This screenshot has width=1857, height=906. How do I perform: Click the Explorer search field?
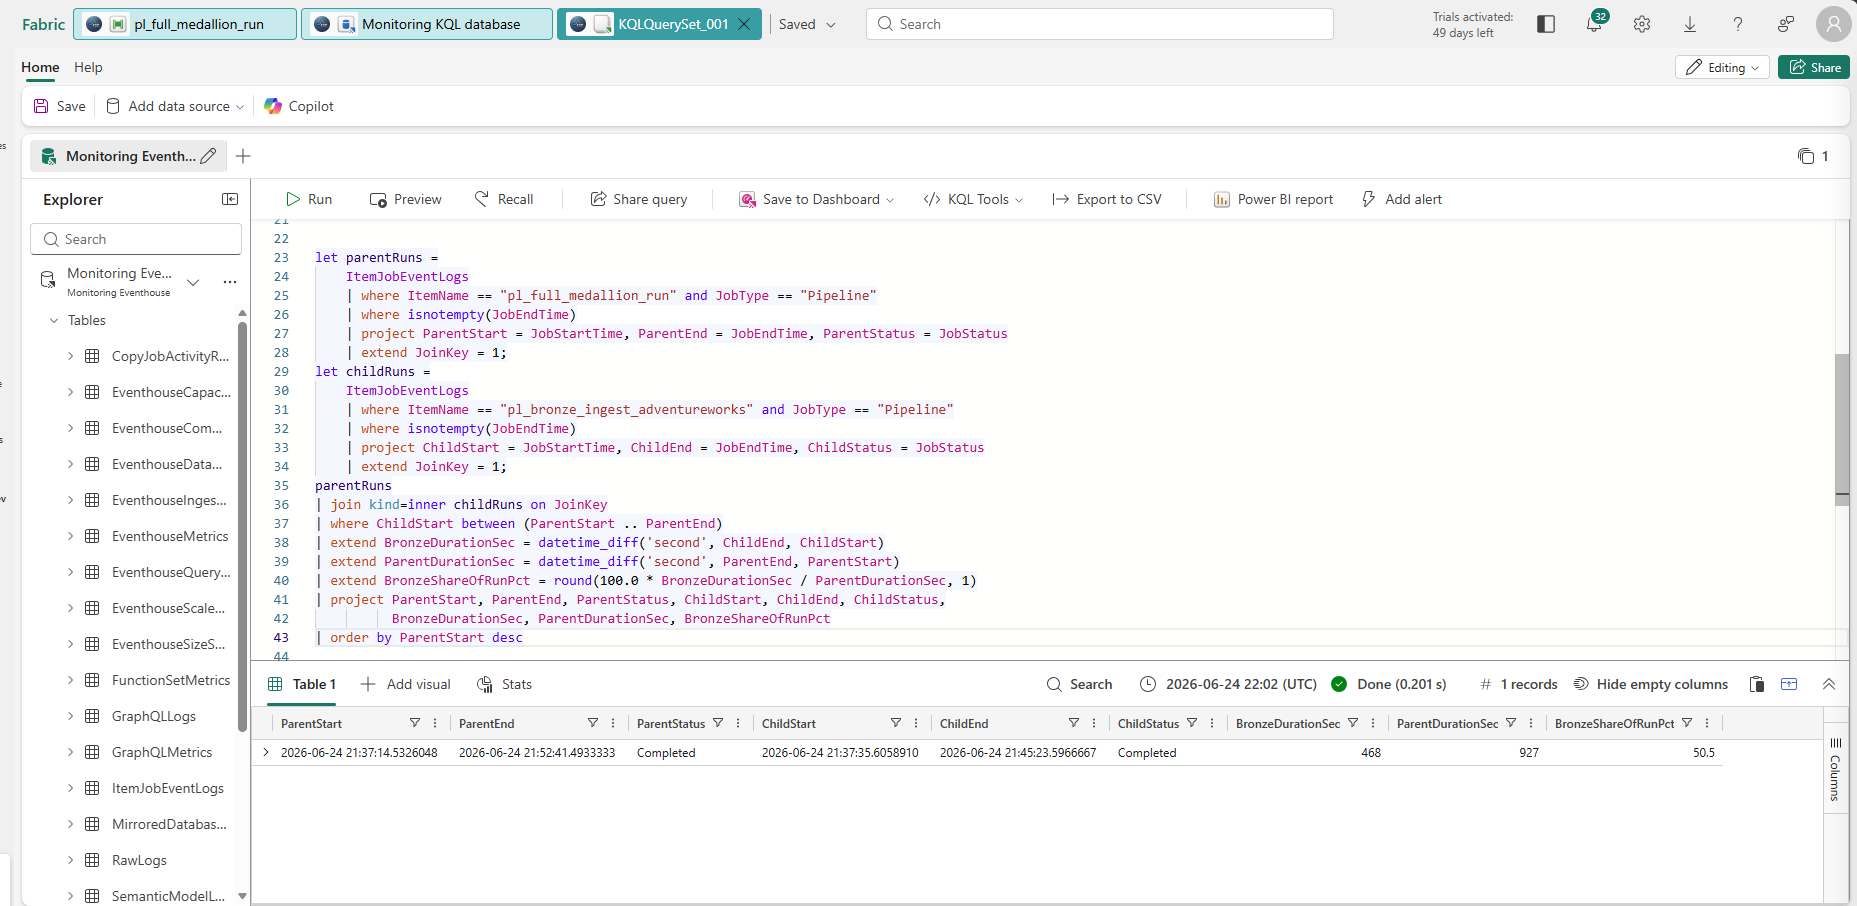(136, 239)
